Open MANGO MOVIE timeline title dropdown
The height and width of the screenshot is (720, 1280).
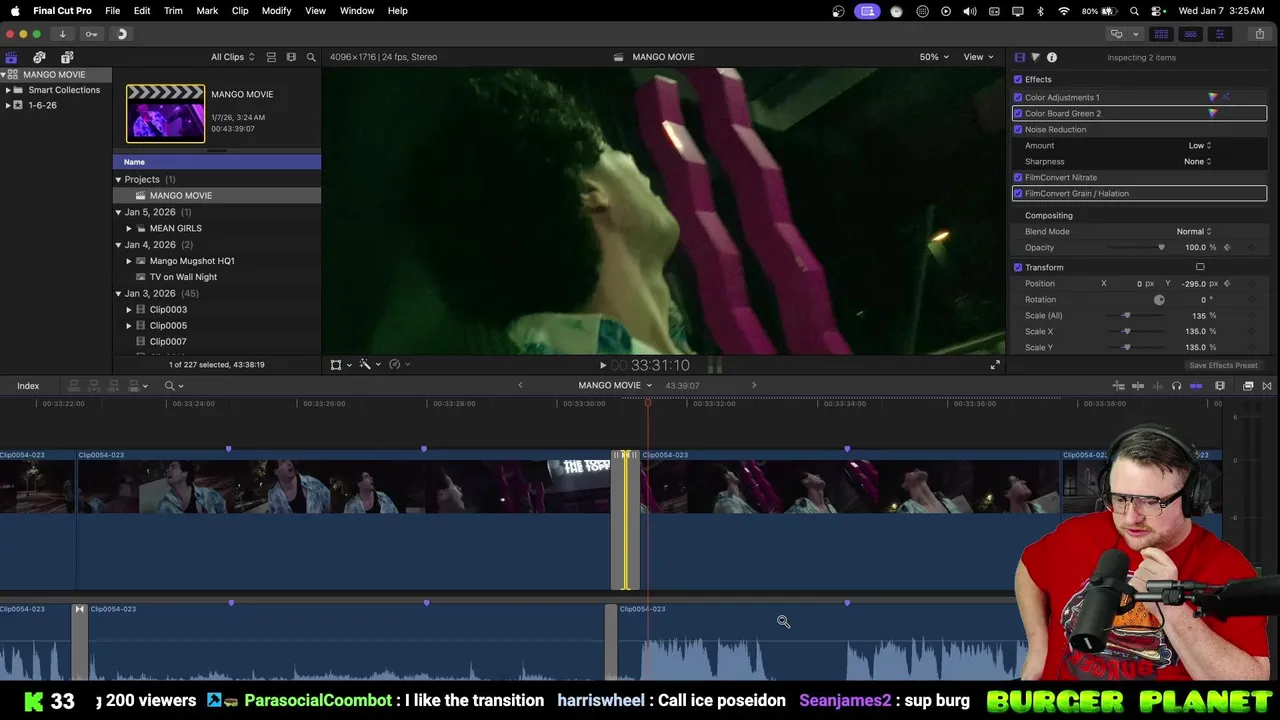point(614,385)
